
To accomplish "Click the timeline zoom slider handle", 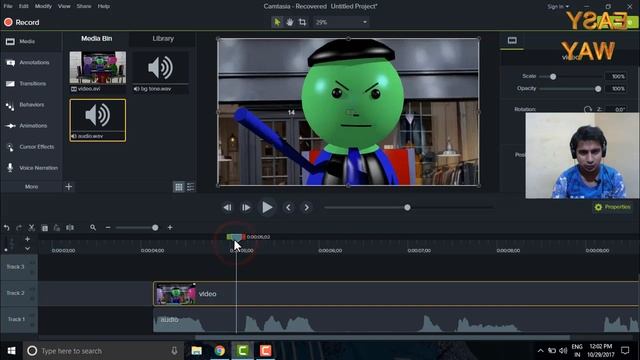I will tap(155, 227).
